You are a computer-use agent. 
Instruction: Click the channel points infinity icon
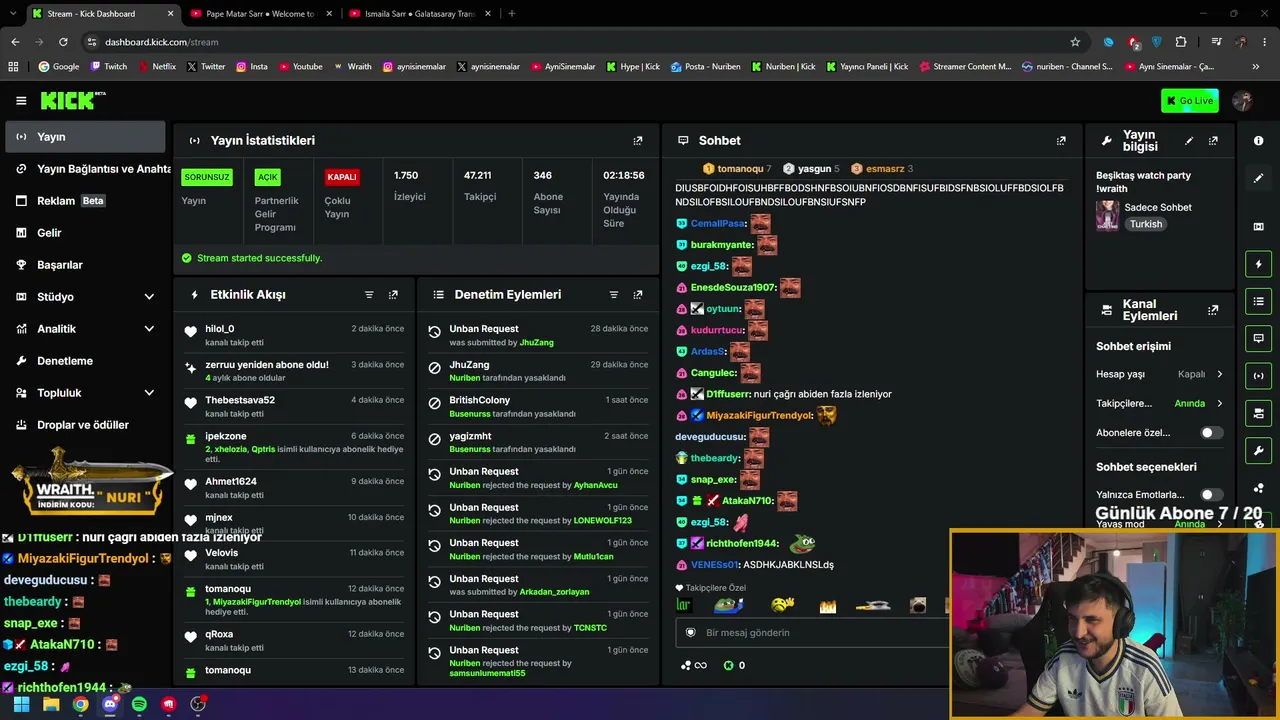pos(693,665)
